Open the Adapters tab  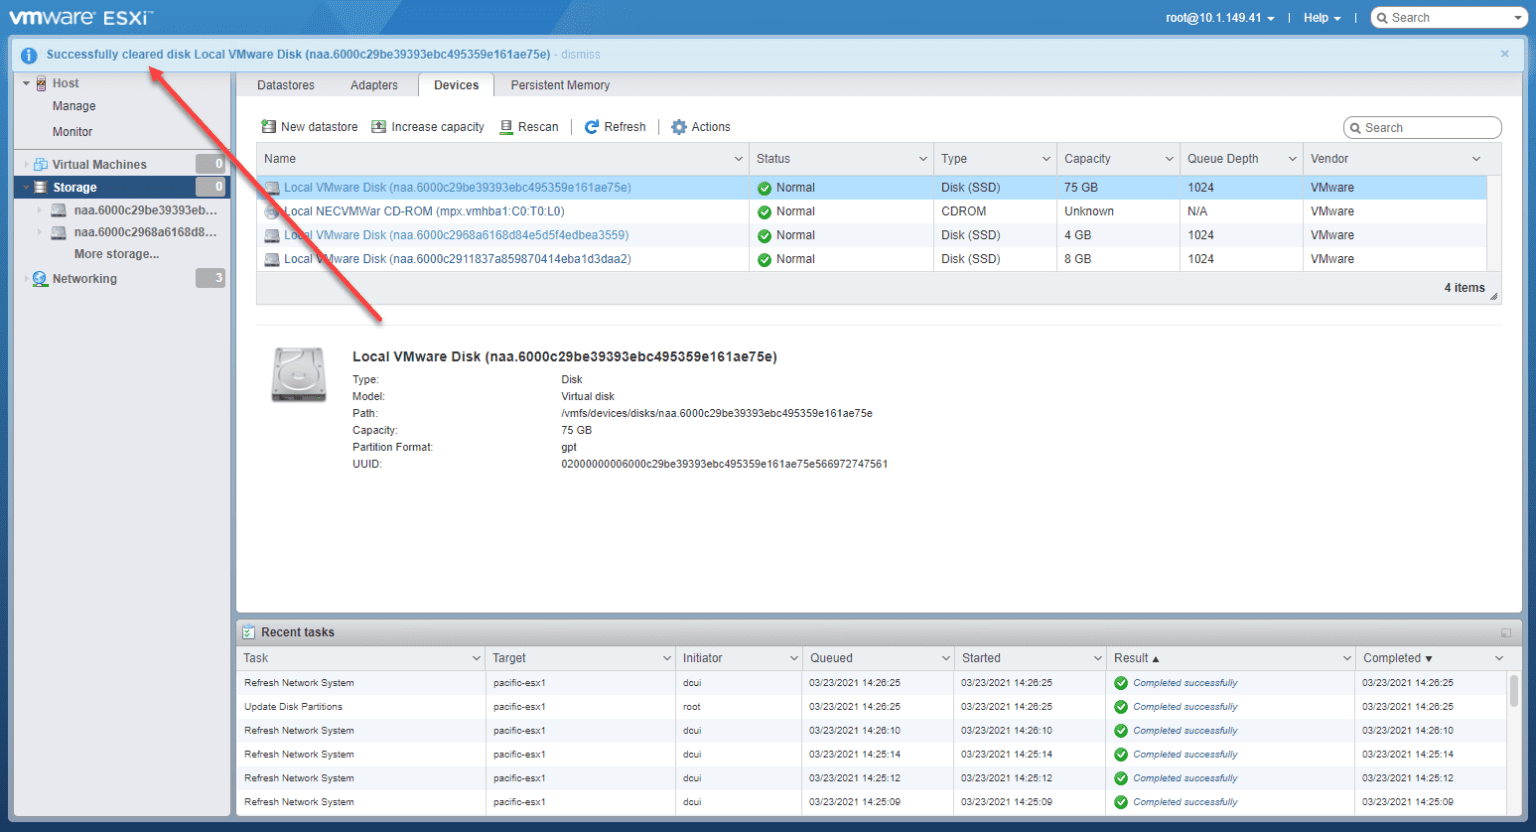point(374,85)
